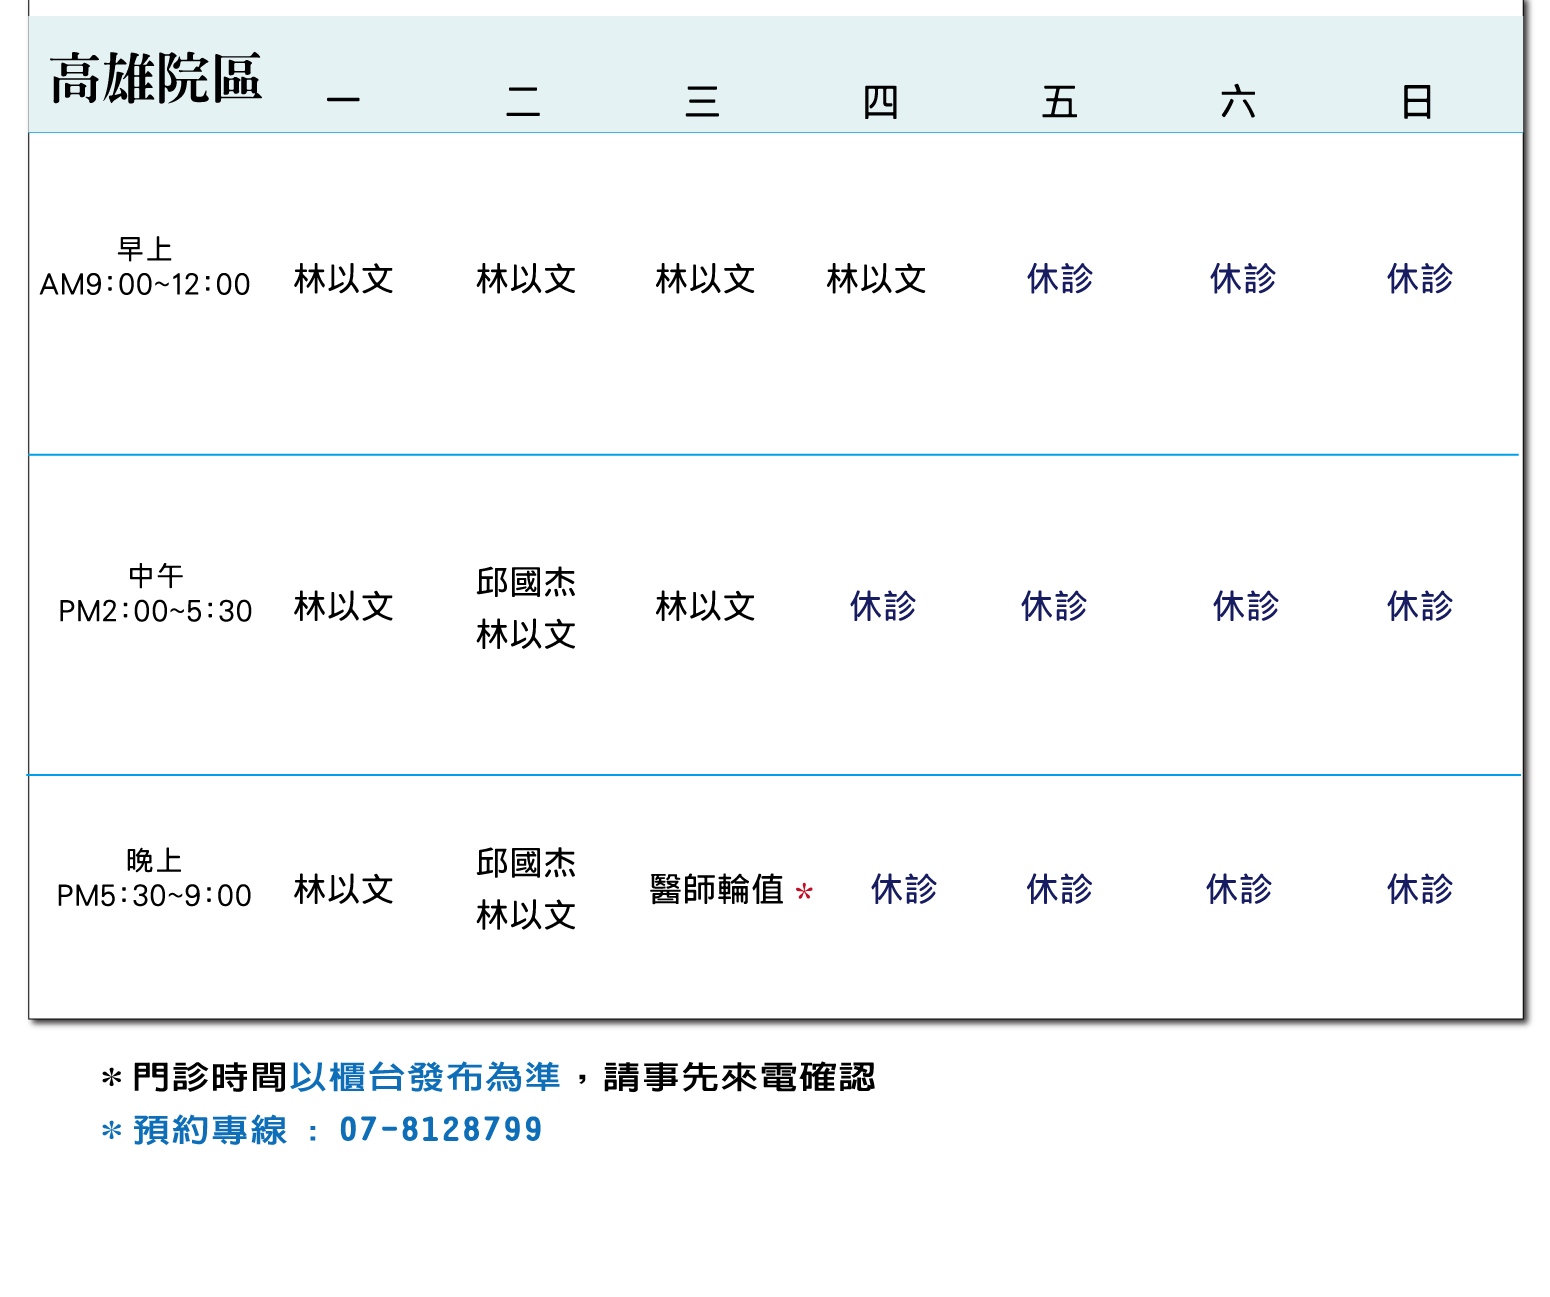The width and height of the screenshot is (1550, 1297).
Task: Click the 預約專線 label
Action: click(x=210, y=1130)
